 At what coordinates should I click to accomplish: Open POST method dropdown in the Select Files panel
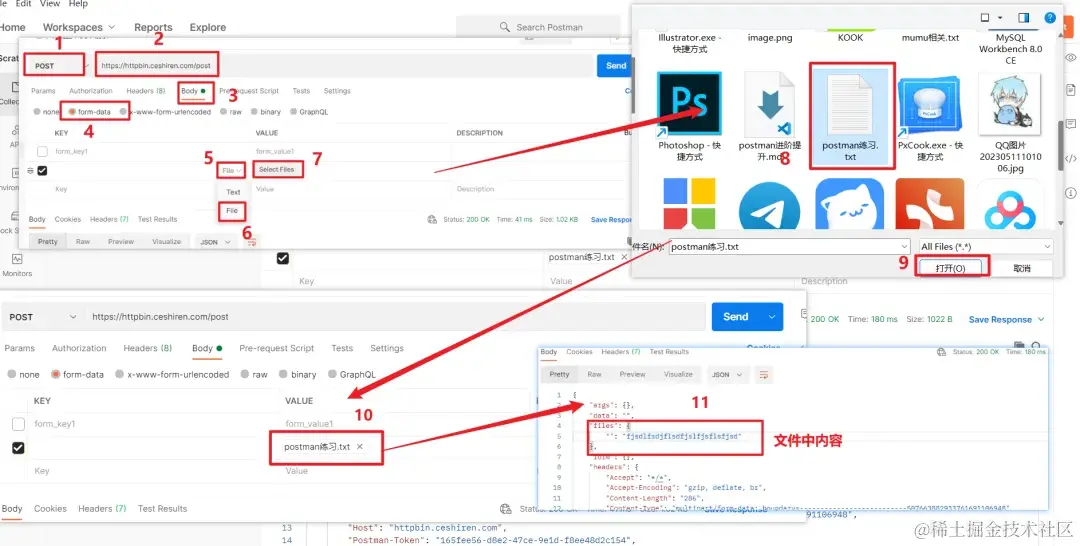(56, 66)
